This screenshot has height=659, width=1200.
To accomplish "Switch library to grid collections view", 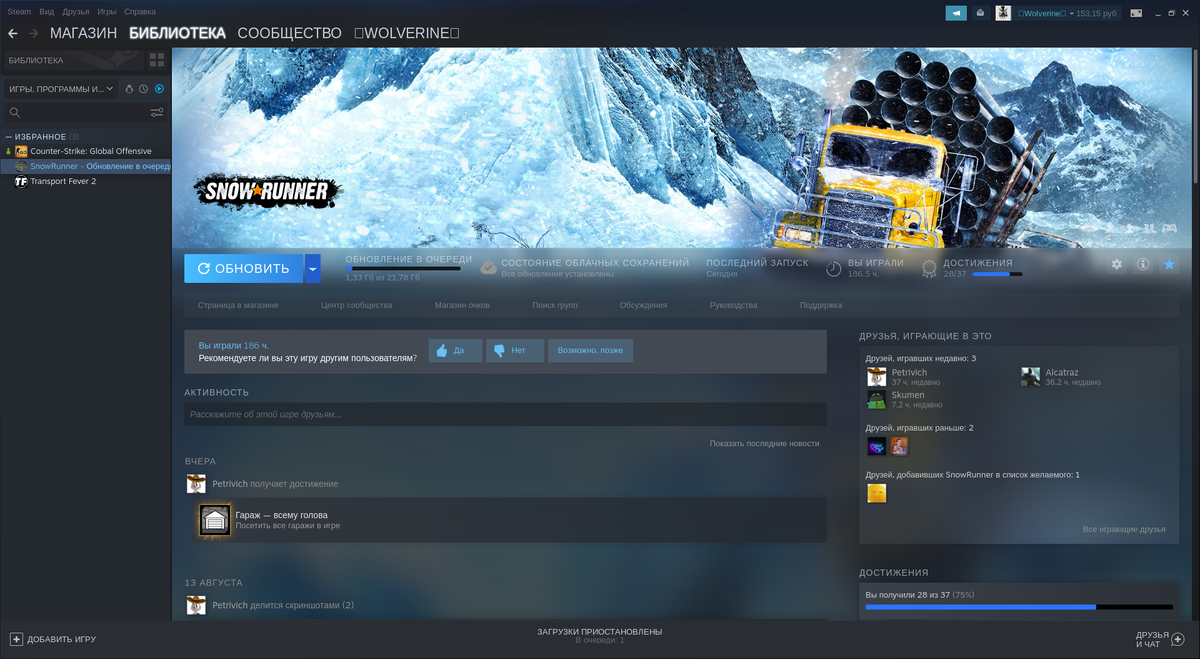I will pos(157,60).
